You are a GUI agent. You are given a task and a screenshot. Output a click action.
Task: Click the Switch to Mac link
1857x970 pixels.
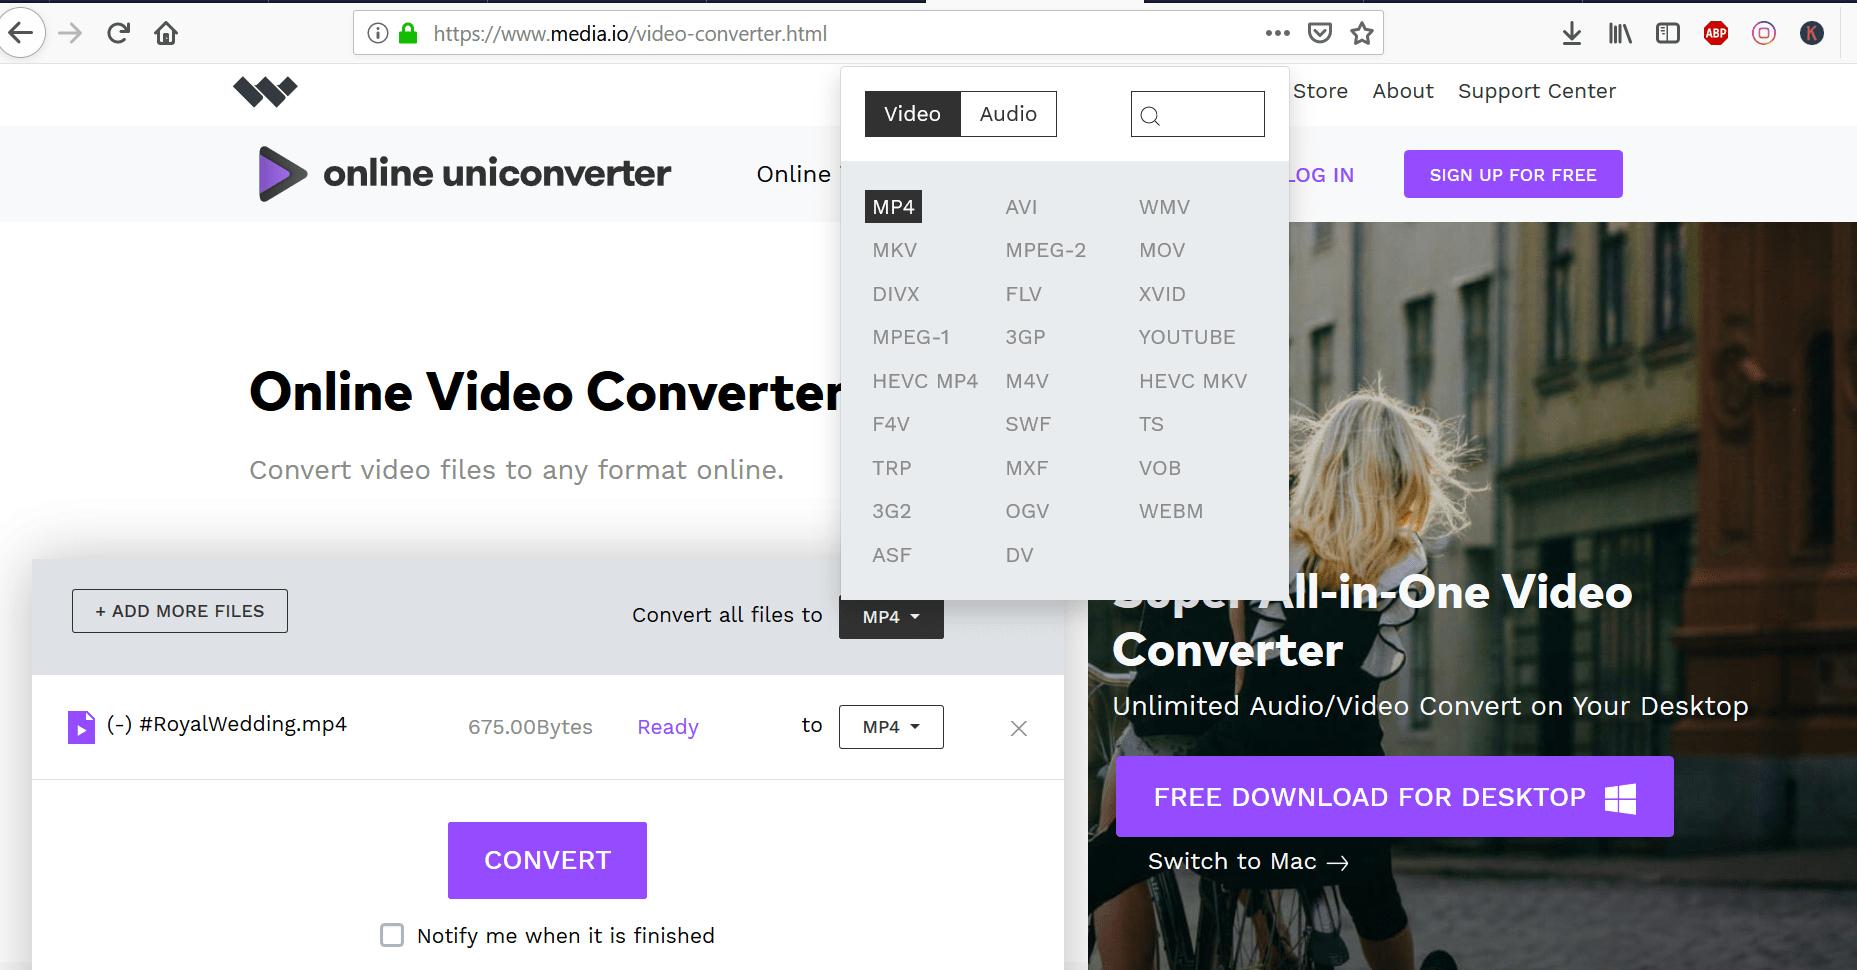click(1248, 861)
